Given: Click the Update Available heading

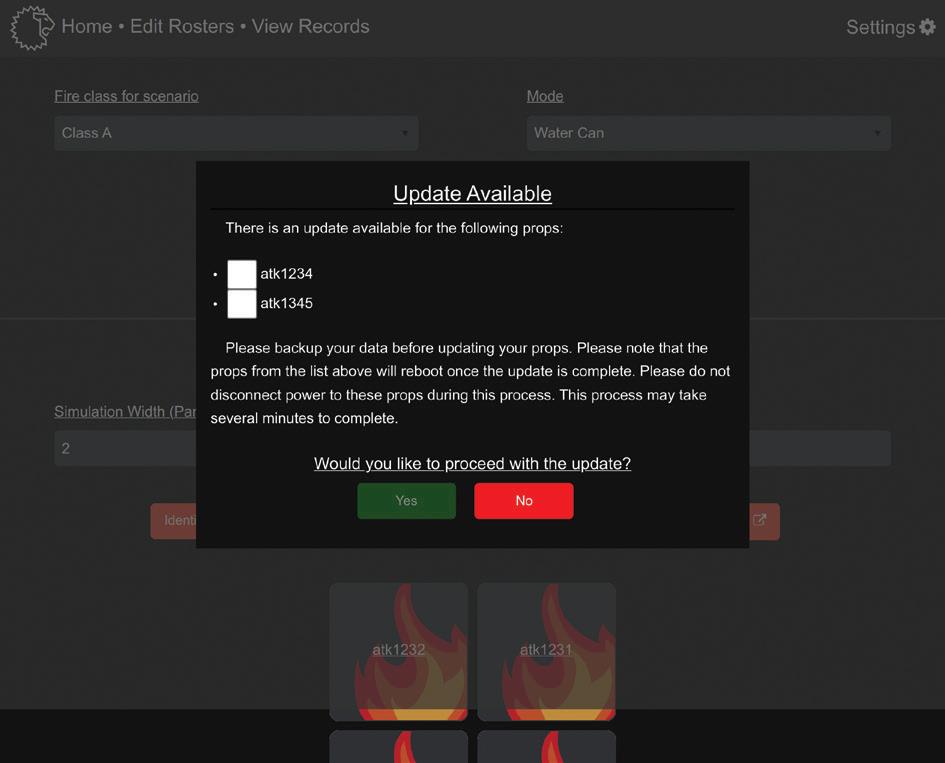Looking at the screenshot, I should (472, 193).
